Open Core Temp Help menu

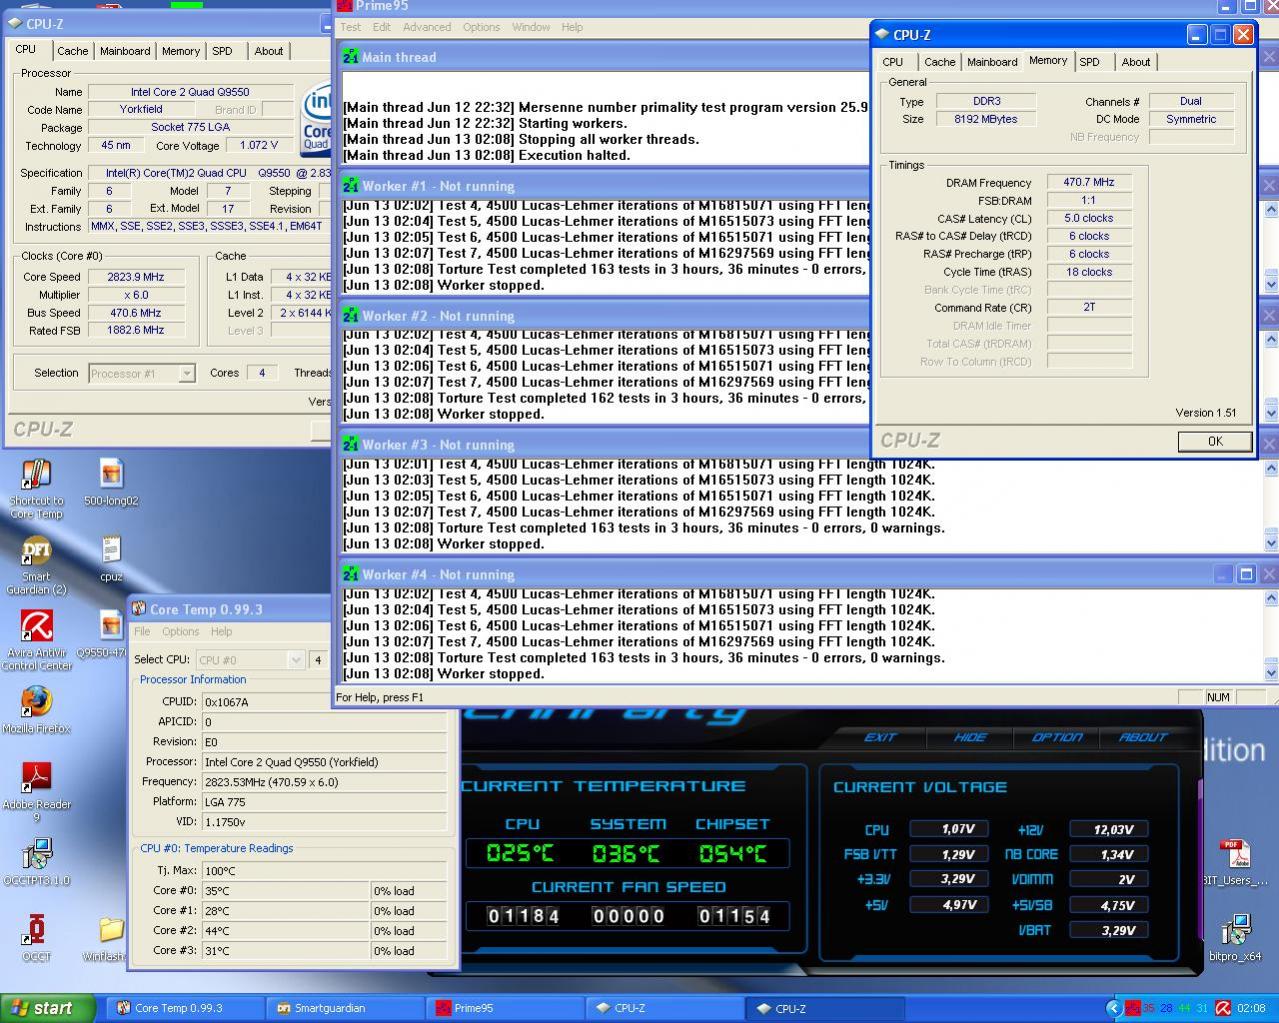pos(221,631)
